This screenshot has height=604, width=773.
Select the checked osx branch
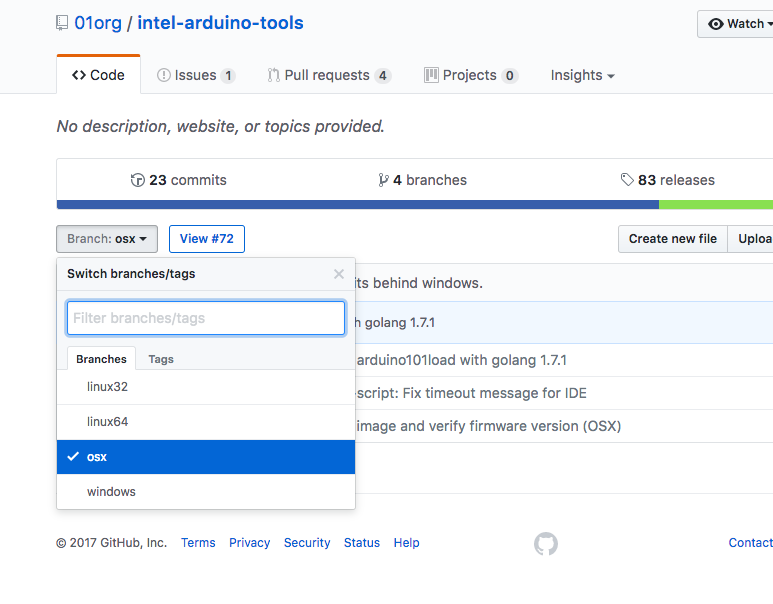[x=206, y=457]
